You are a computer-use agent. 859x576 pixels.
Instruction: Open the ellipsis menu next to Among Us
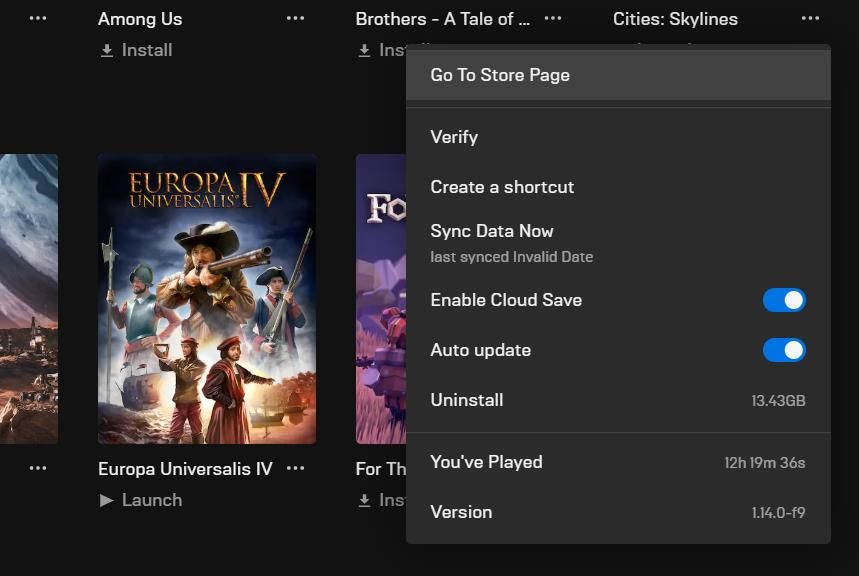[x=295, y=18]
